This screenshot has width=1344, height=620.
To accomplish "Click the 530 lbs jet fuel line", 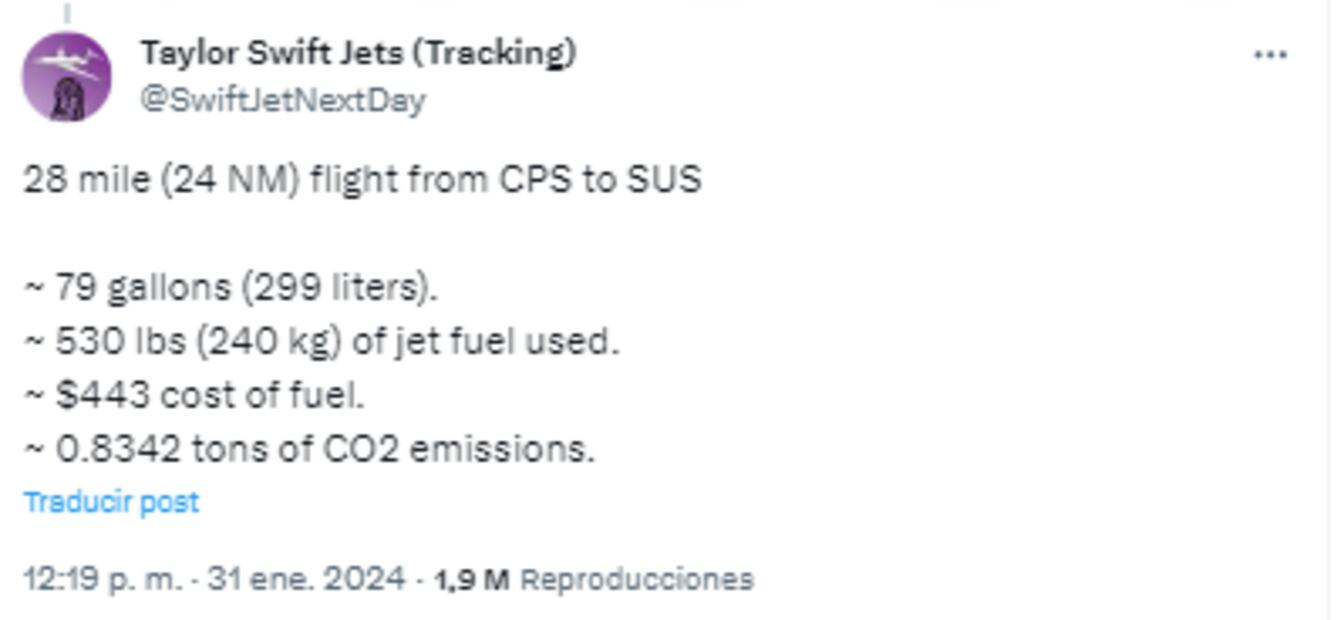I will [321, 342].
